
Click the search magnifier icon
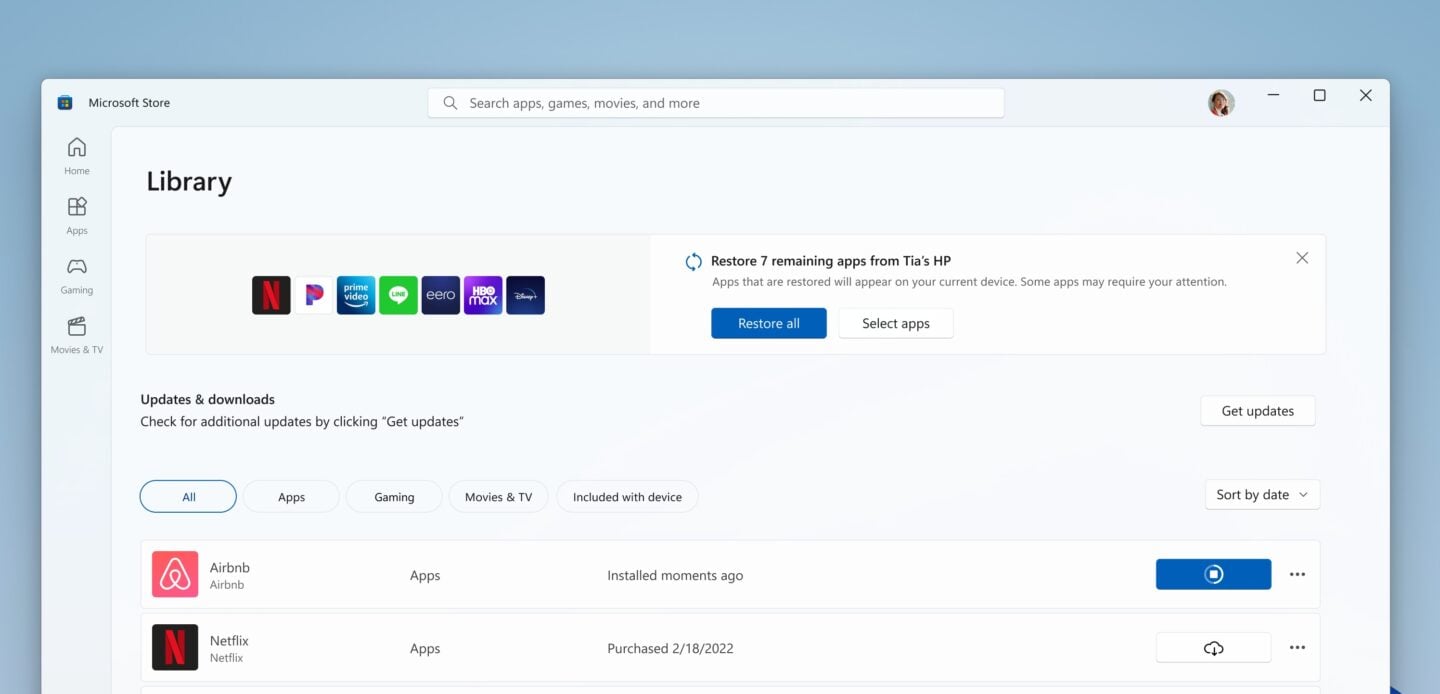[450, 103]
